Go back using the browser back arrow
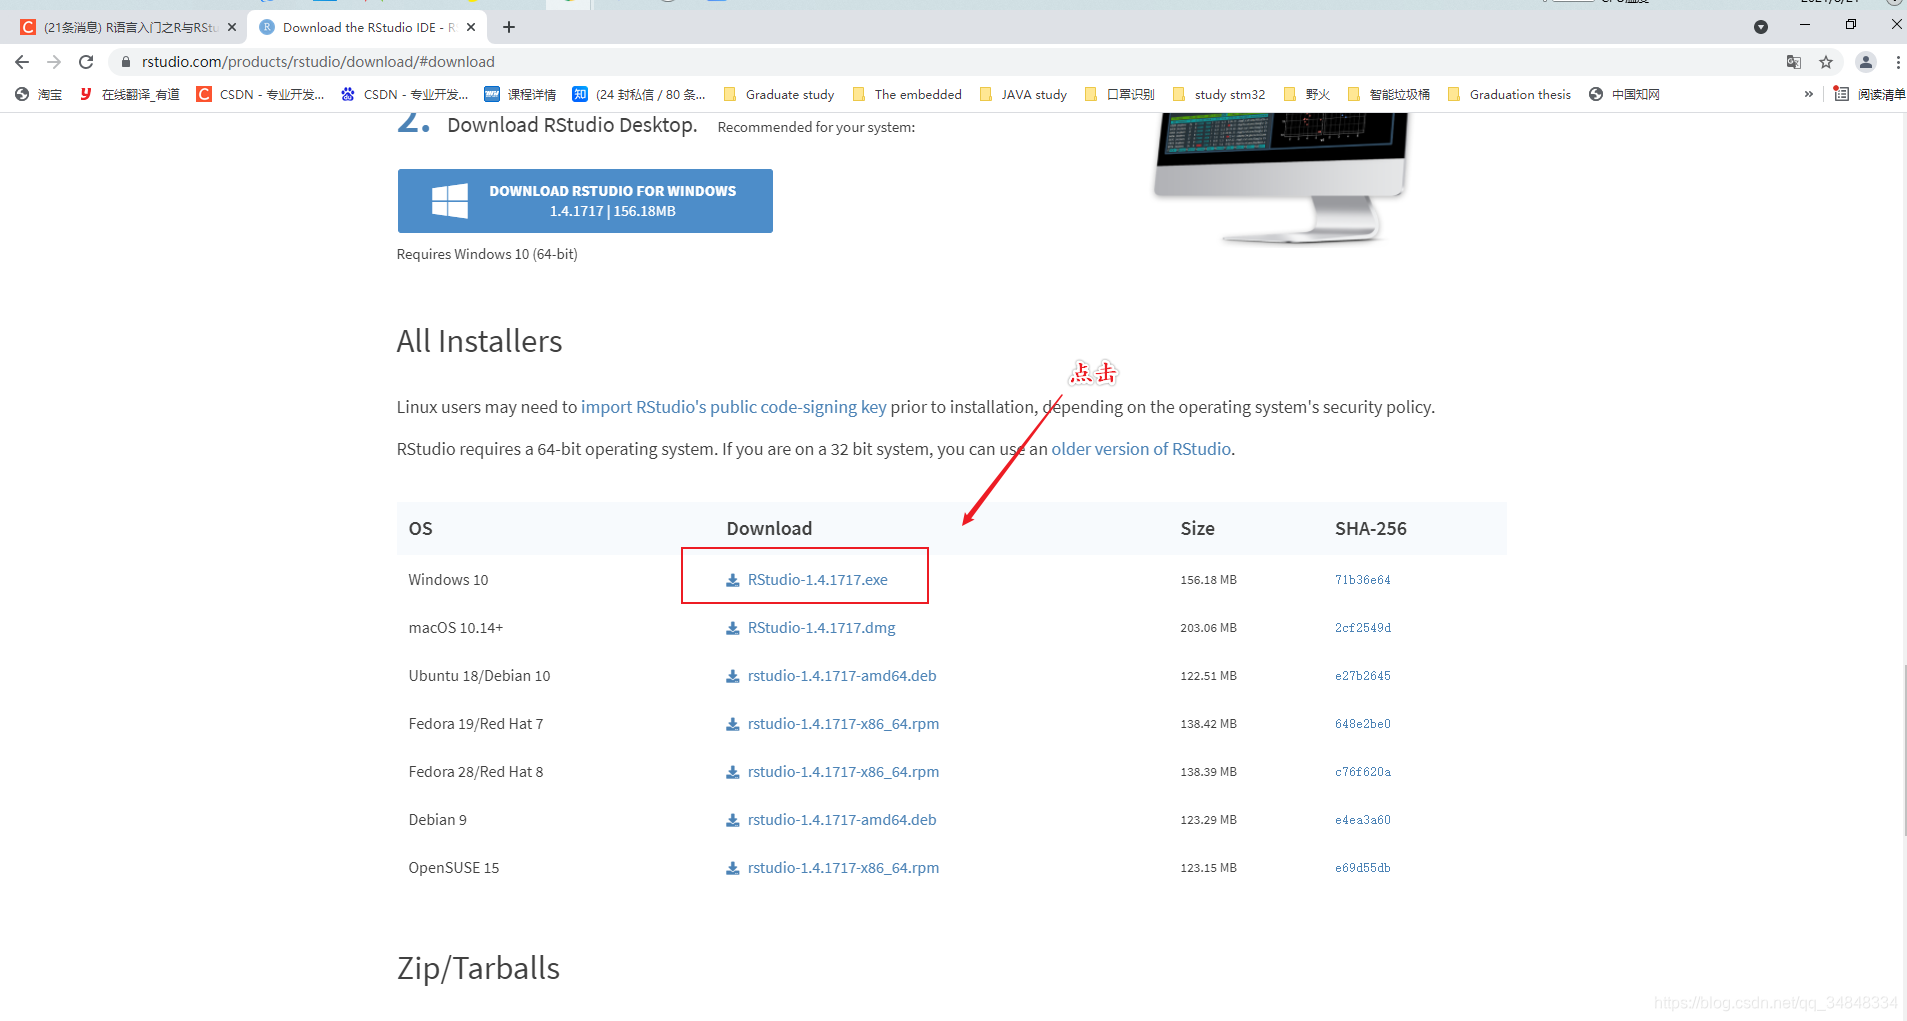 tap(22, 62)
